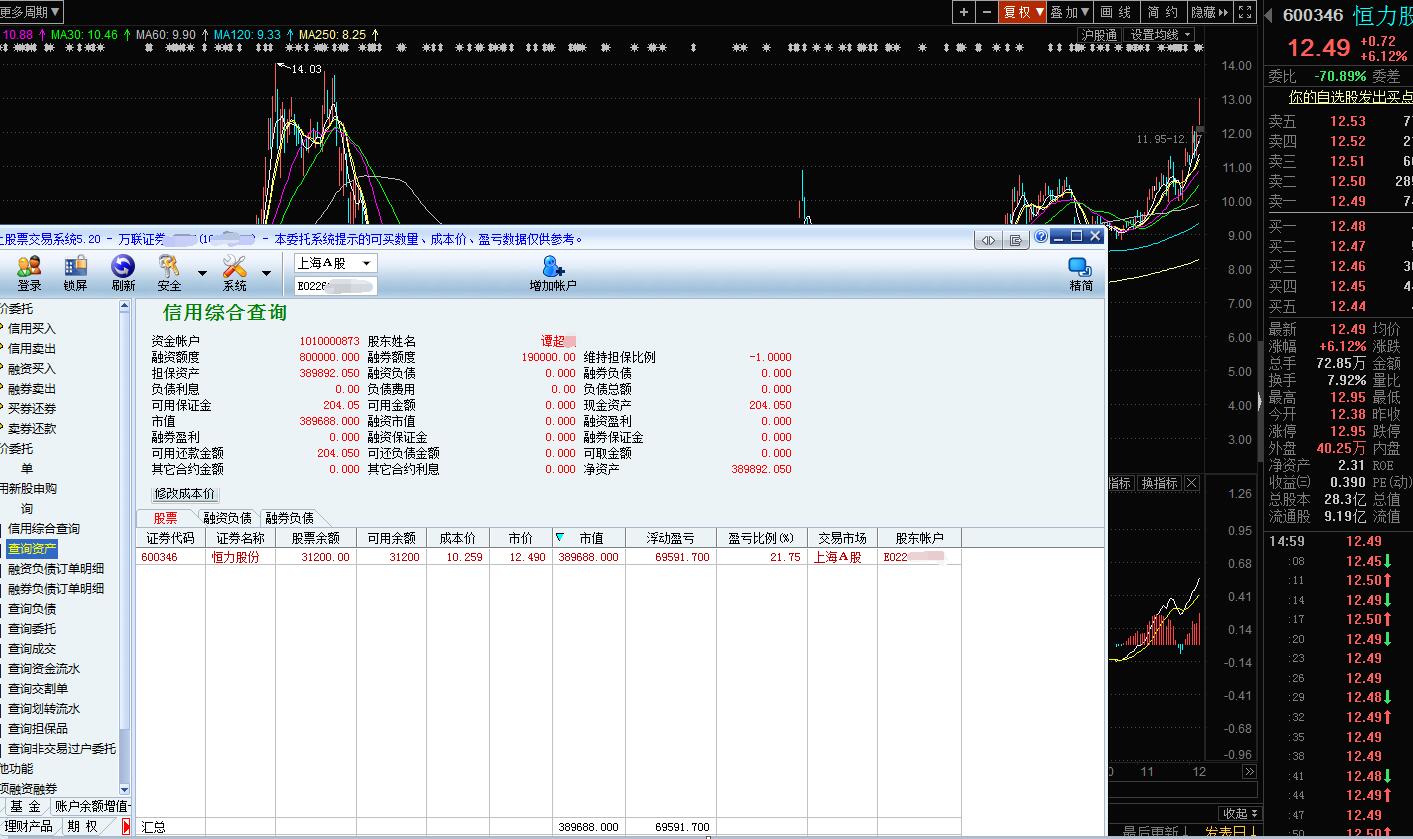Refresh data with the 刷新 icon
Viewport: 1413px width, 839px height.
[x=123, y=272]
